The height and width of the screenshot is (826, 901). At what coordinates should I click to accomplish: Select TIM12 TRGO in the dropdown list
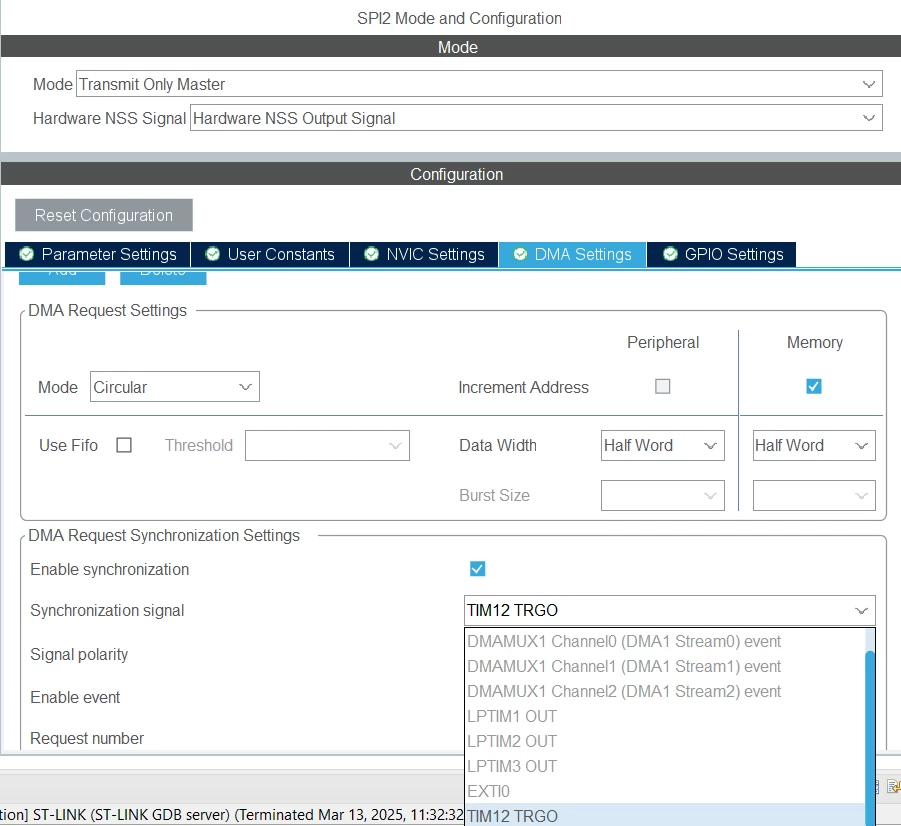coord(665,816)
